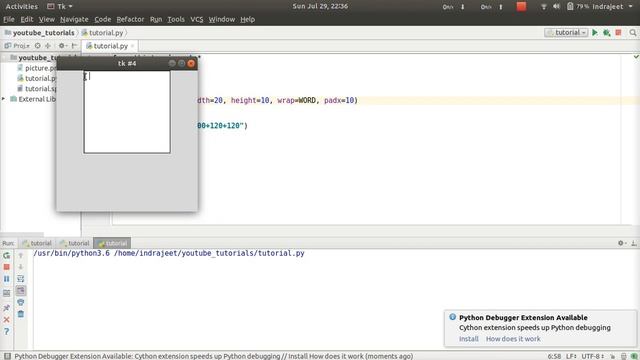
Task: Open help via the question mark icon
Action: click(7, 331)
